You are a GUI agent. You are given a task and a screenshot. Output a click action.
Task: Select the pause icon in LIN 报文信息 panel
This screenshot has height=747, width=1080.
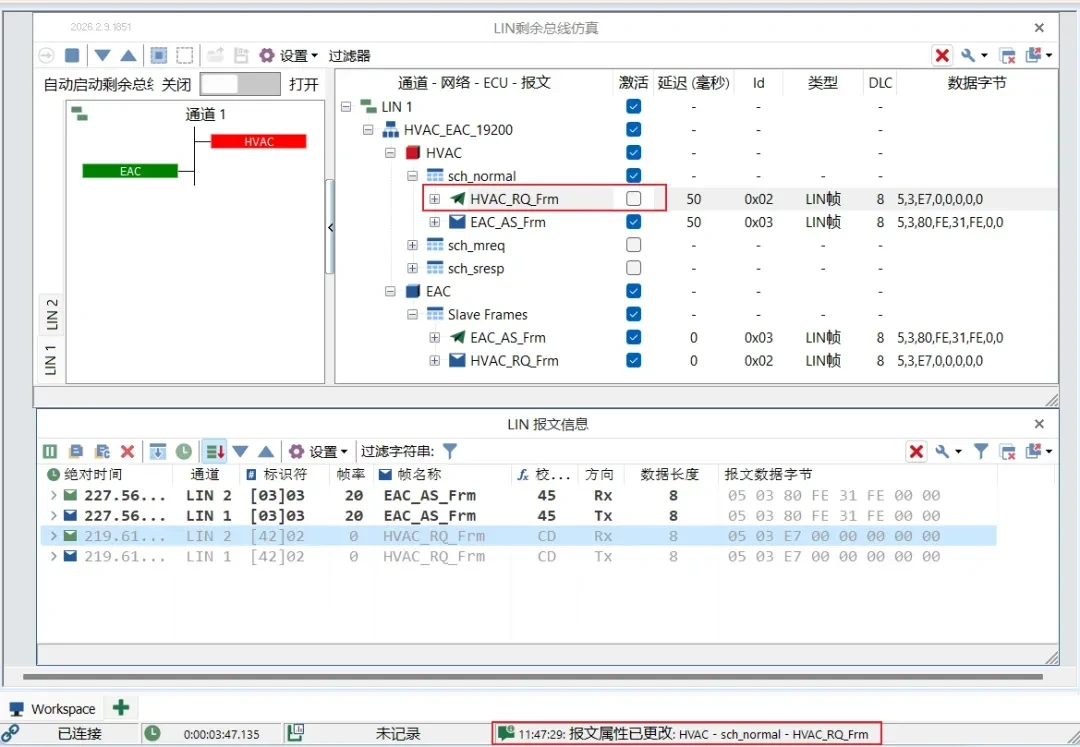coord(48,451)
